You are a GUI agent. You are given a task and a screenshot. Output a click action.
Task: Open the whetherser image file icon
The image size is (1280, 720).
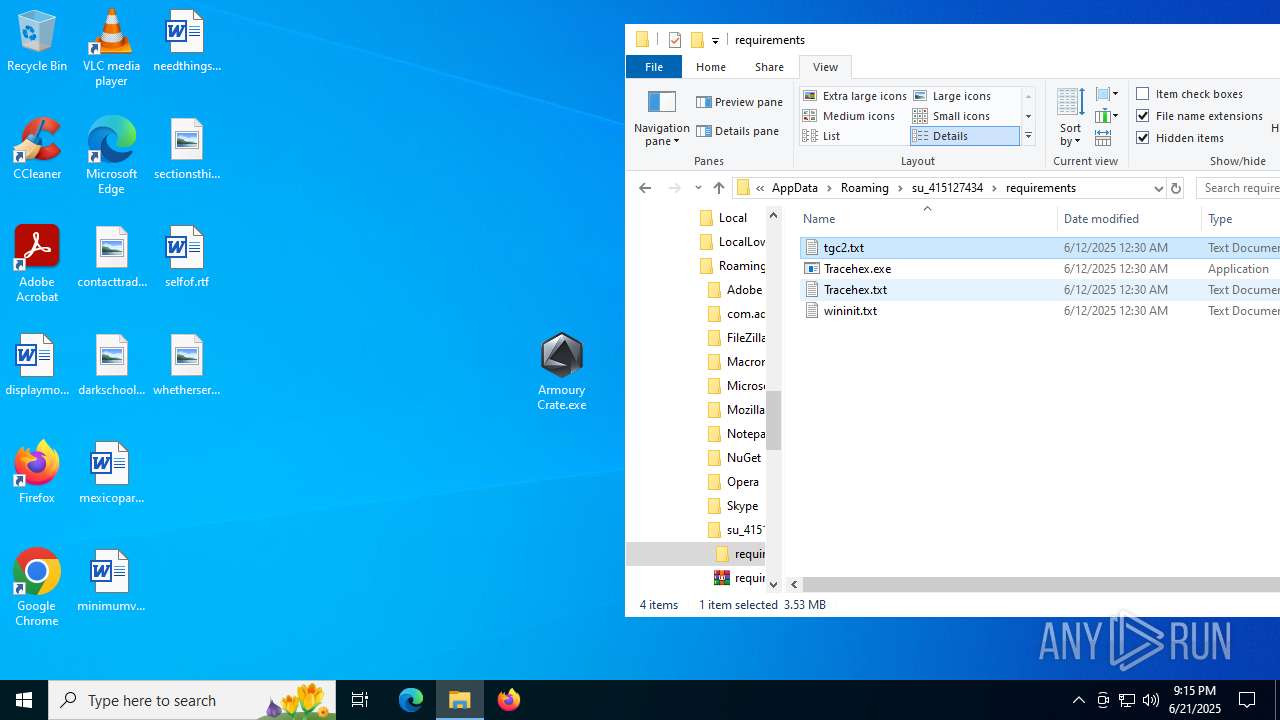point(186,366)
